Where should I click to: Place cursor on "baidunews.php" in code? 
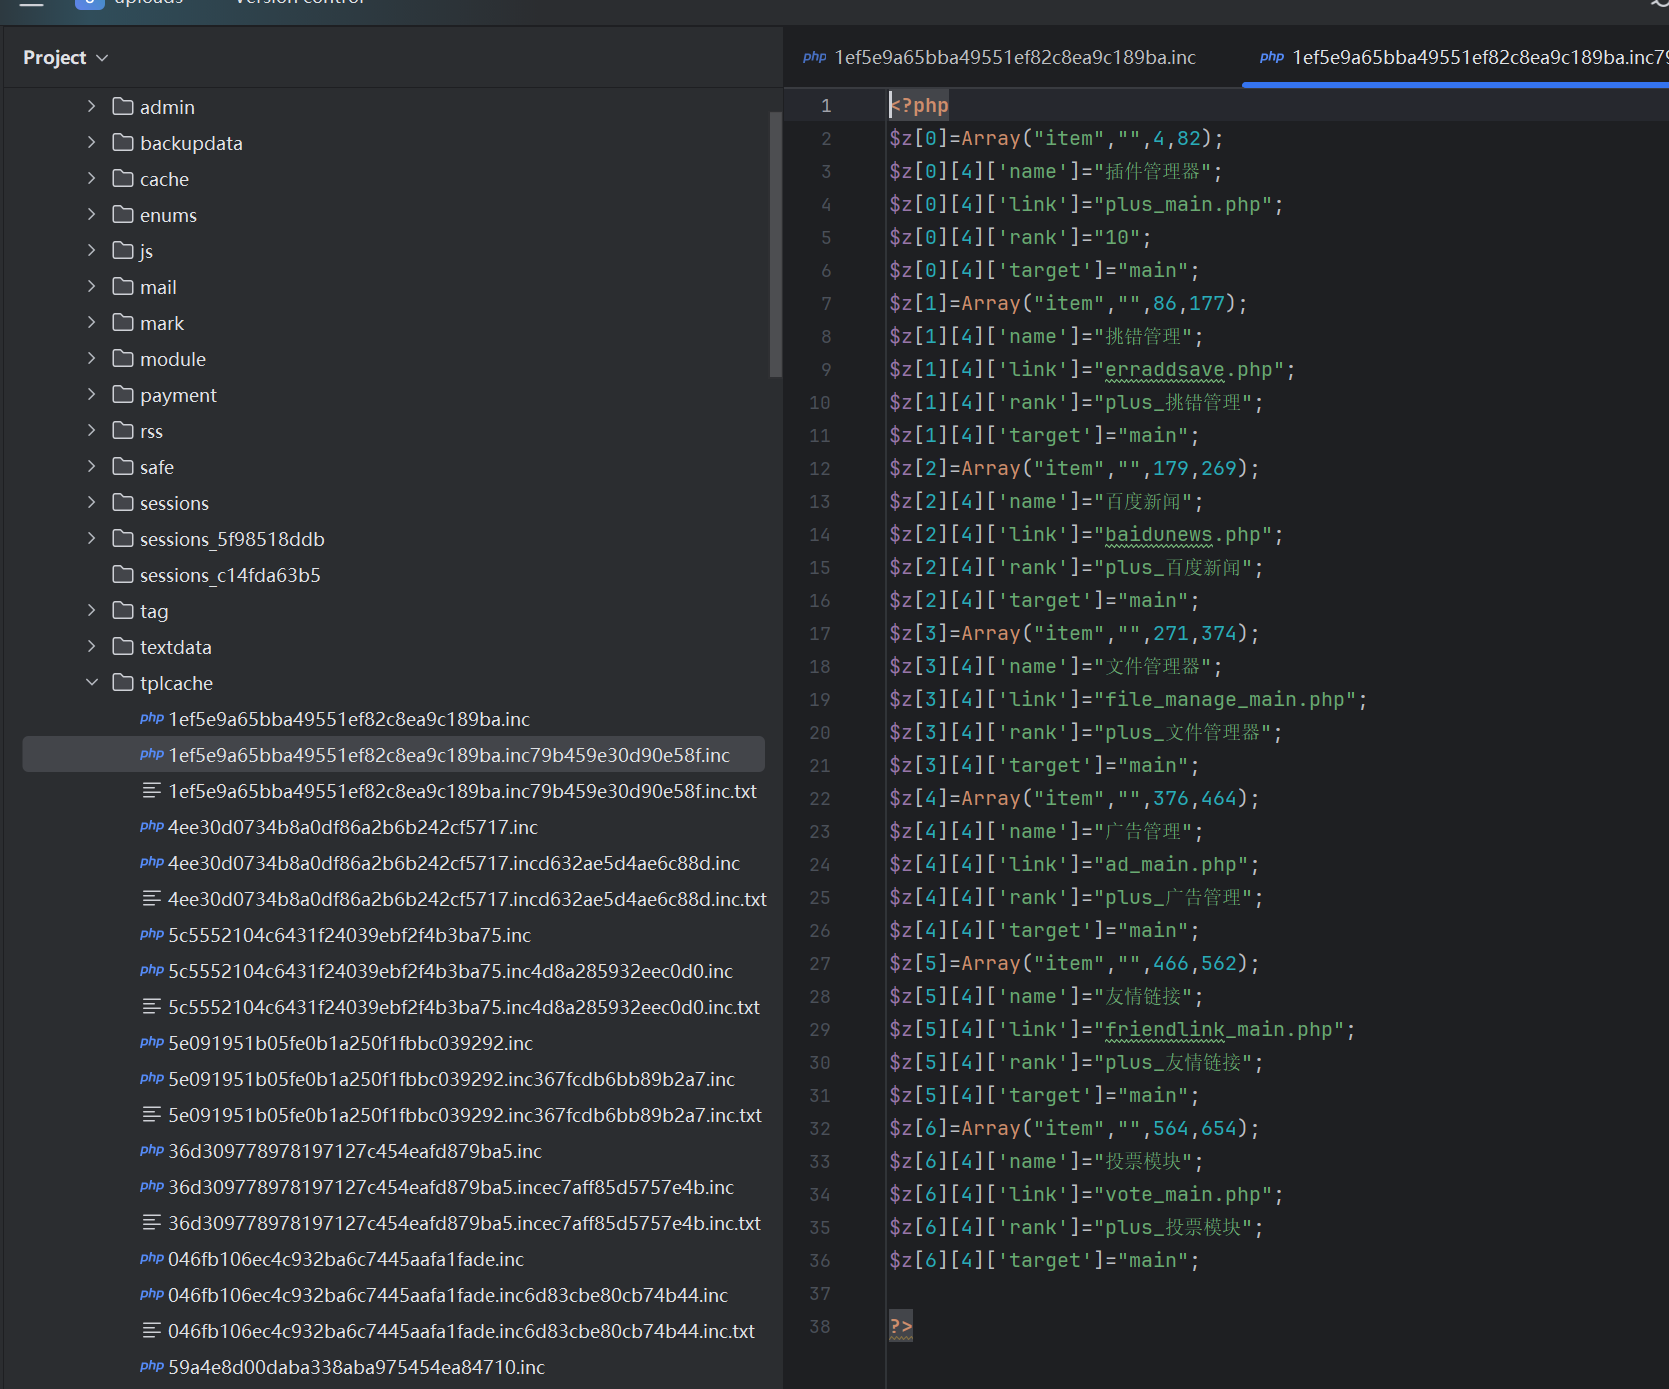1188,534
